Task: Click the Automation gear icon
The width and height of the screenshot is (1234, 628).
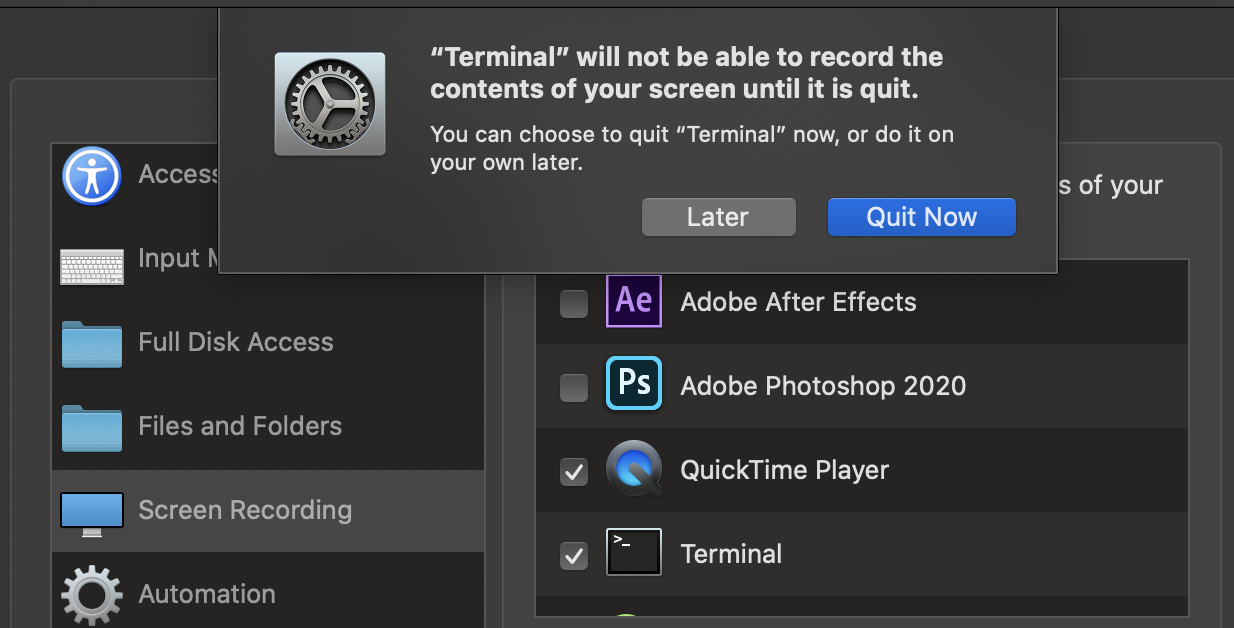Action: [92, 596]
